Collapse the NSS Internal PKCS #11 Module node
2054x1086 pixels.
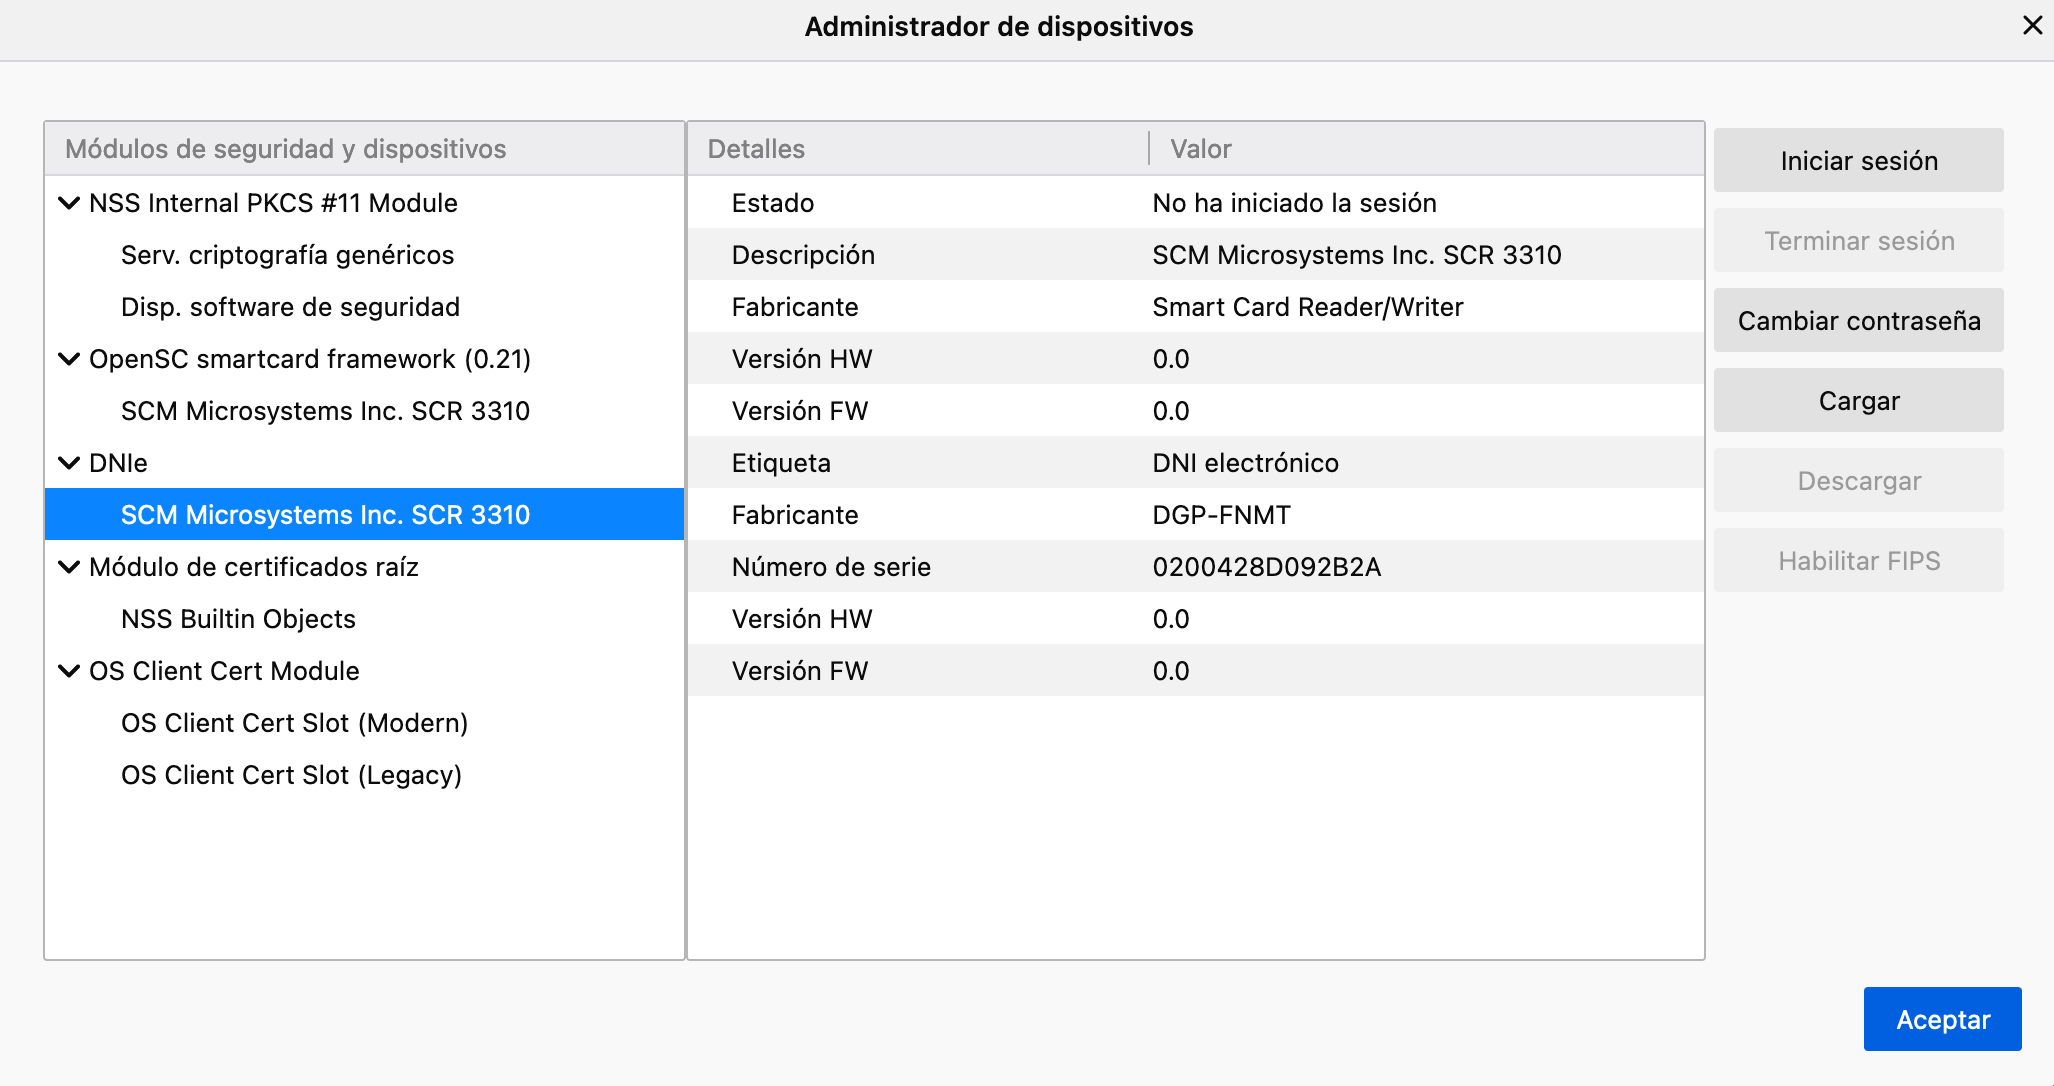[x=69, y=203]
